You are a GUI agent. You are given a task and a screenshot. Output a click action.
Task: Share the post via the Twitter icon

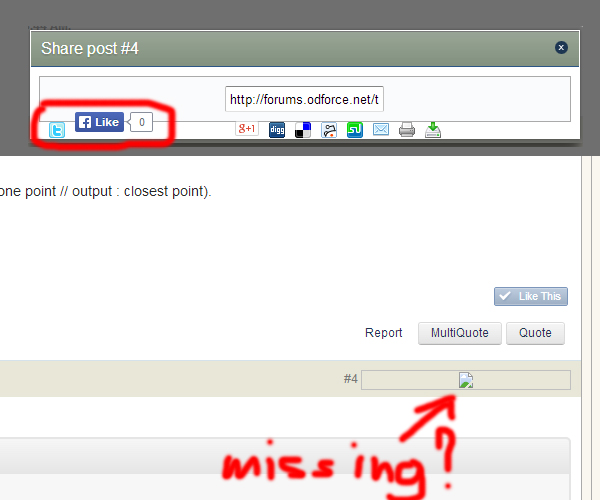57,130
